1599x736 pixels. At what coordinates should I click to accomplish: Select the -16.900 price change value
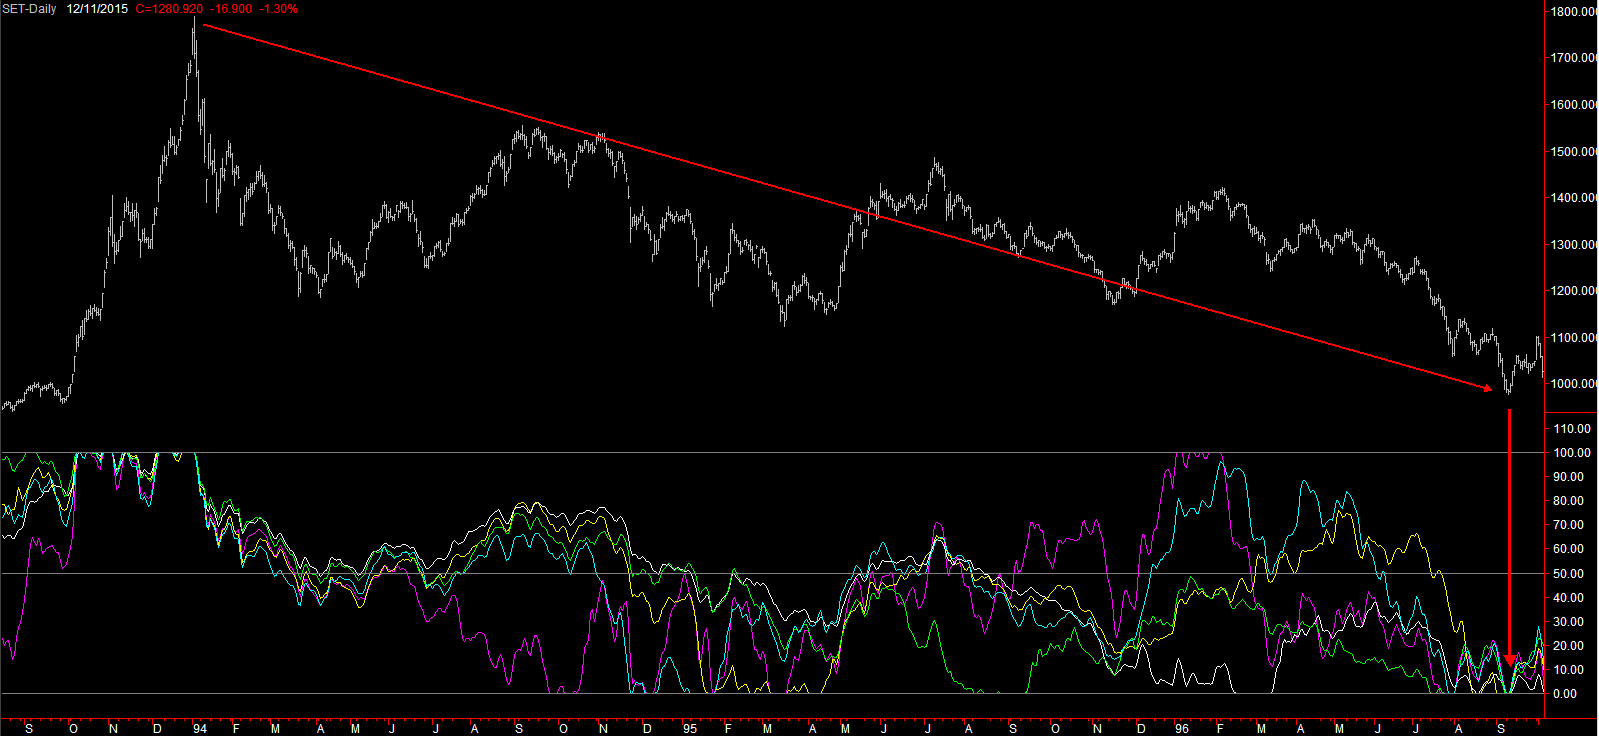point(231,9)
